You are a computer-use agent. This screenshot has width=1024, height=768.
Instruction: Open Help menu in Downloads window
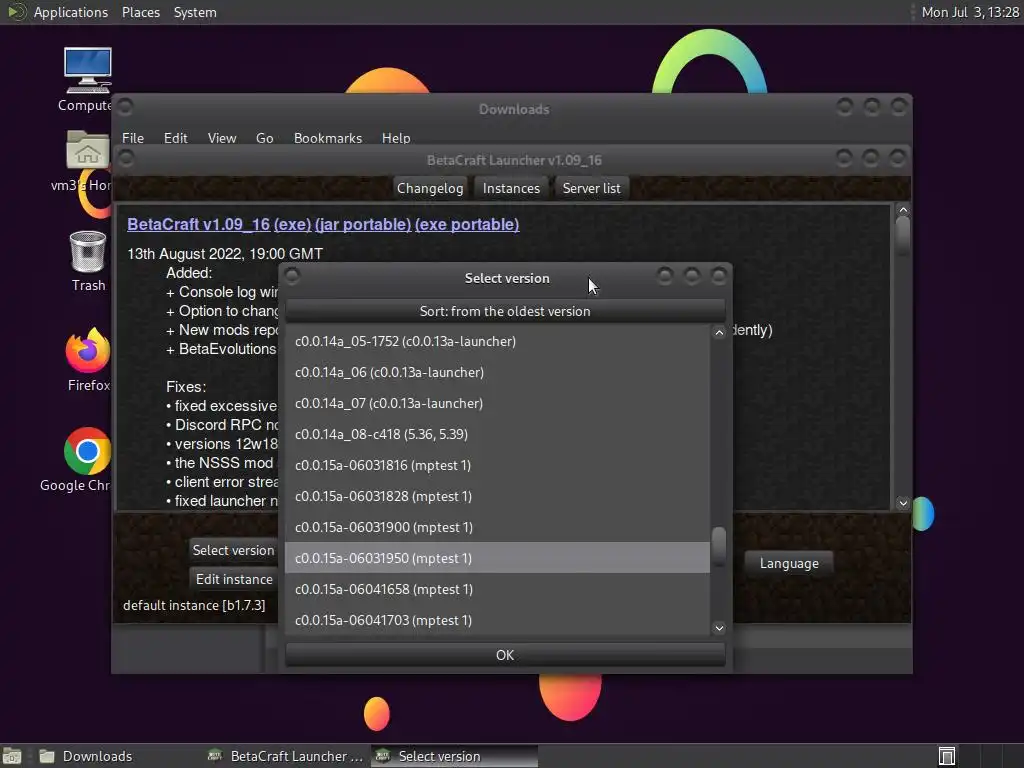click(x=396, y=138)
